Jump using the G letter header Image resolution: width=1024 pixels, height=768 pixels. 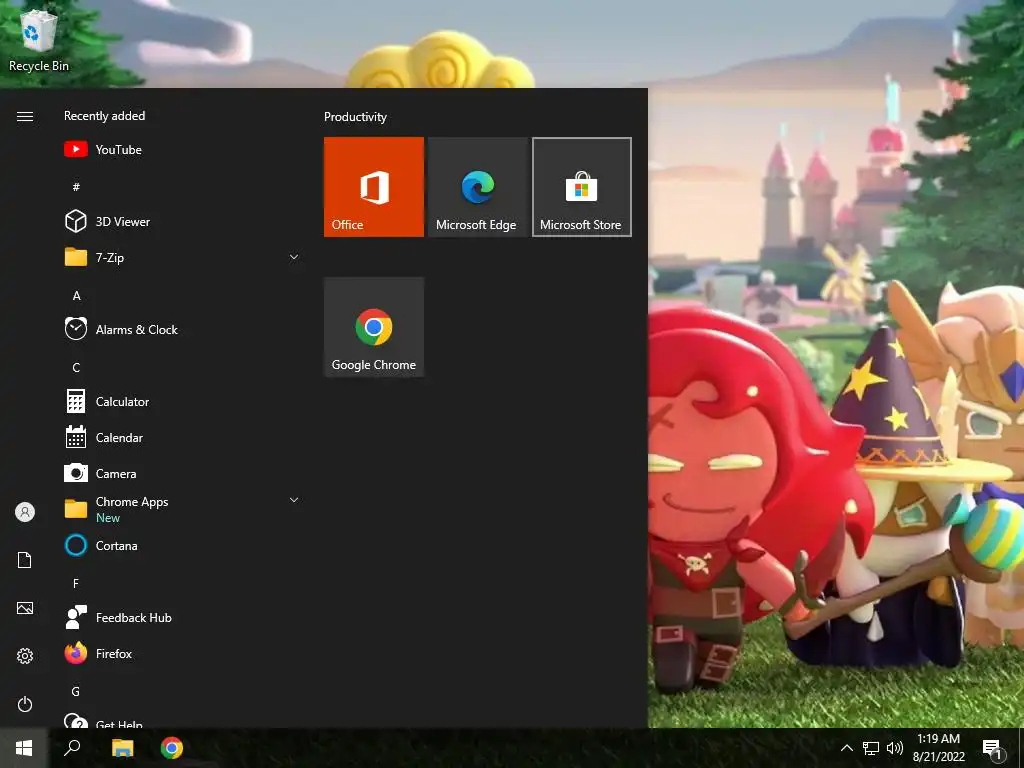tap(76, 691)
